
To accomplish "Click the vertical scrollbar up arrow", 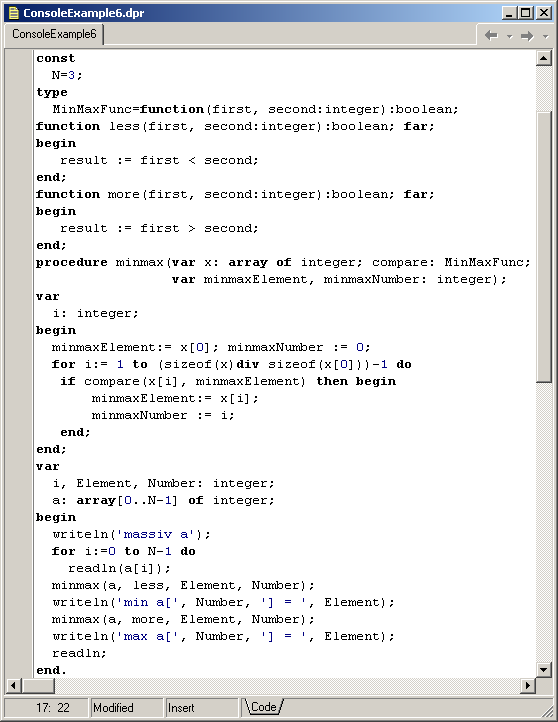I will point(544,58).
